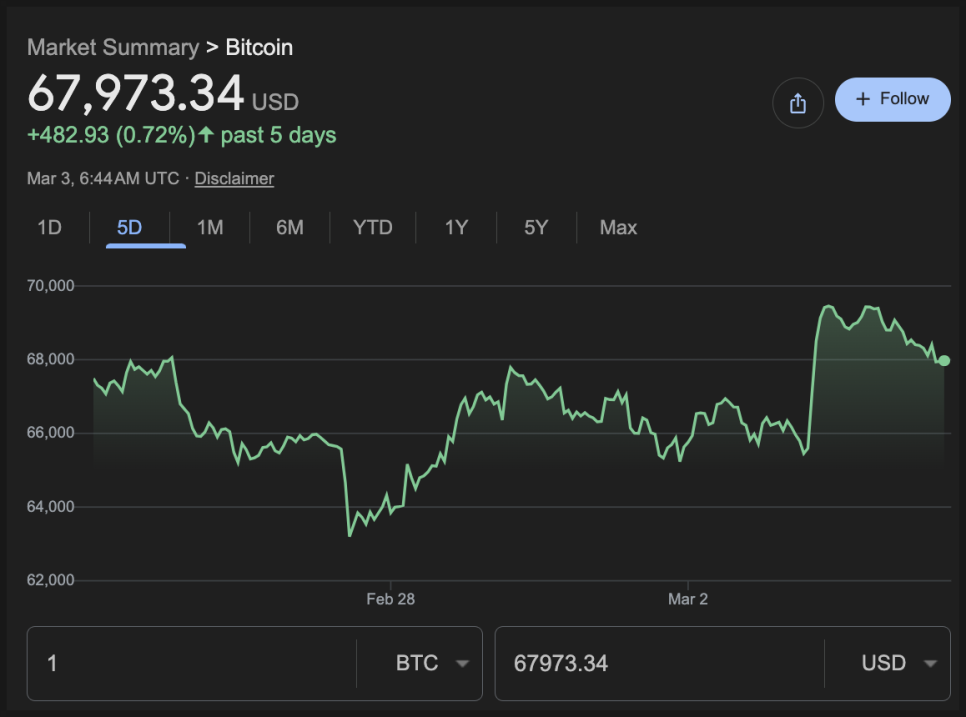
Task: Click the share icon button
Action: [x=797, y=103]
